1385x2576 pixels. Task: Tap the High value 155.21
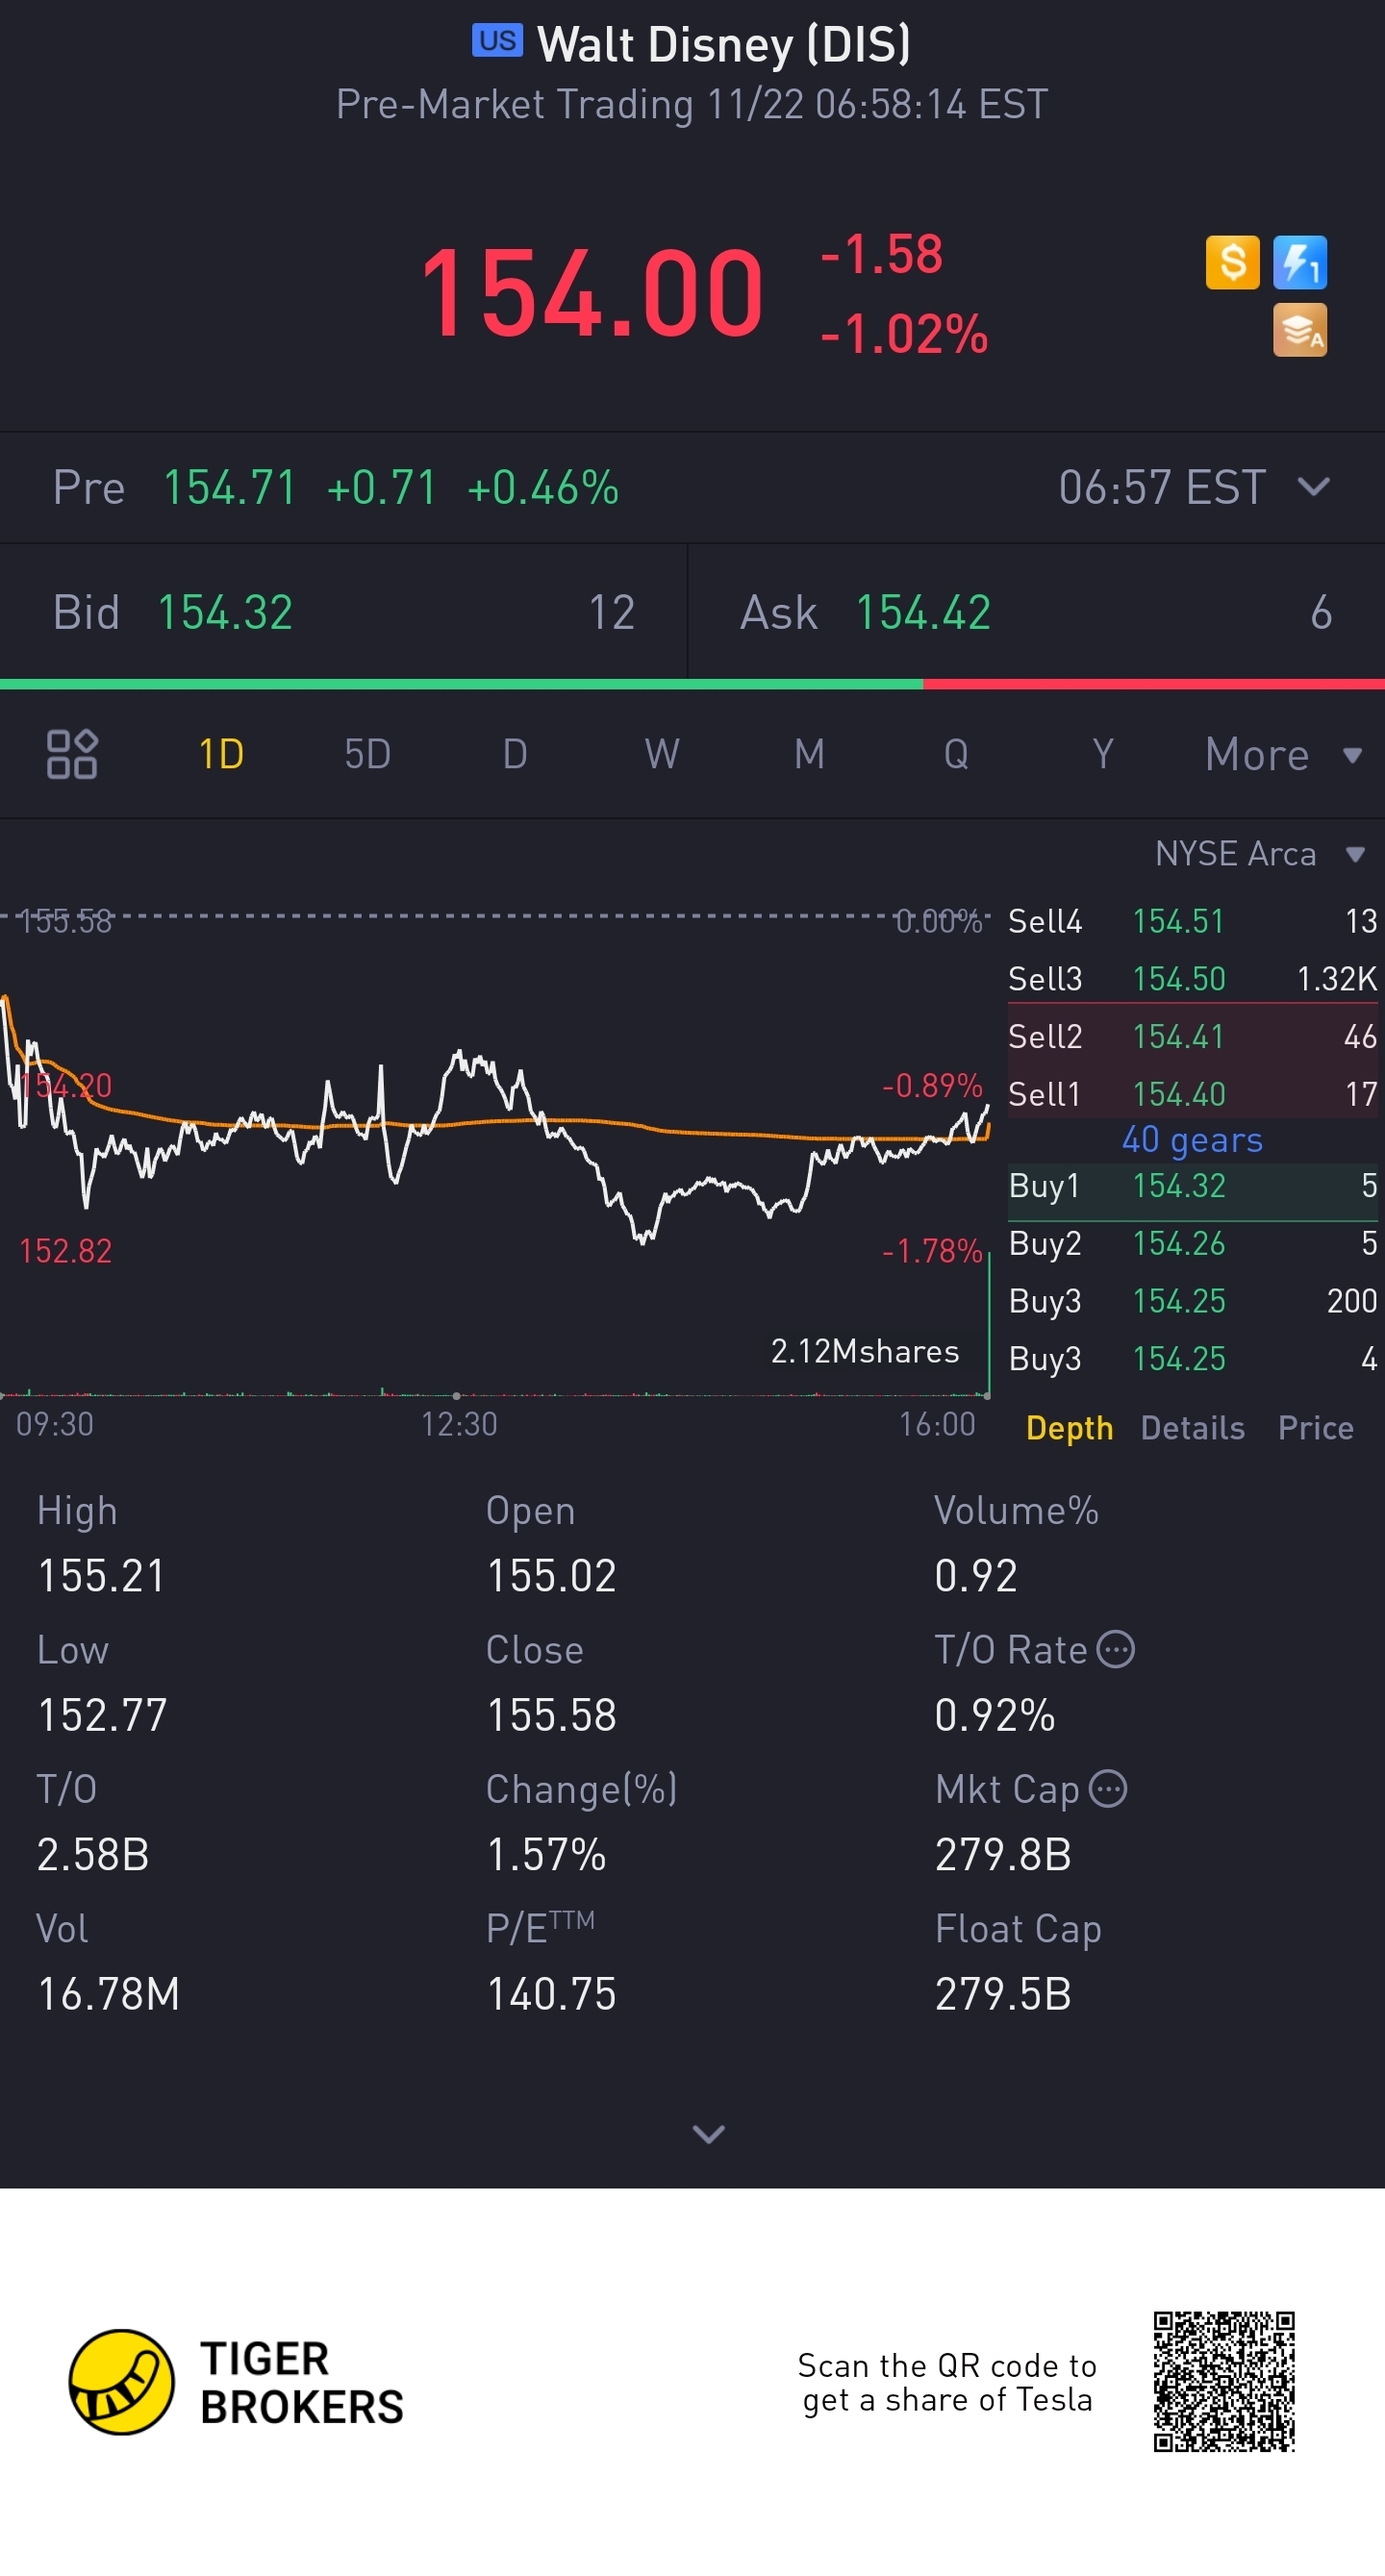pyautogui.click(x=101, y=1576)
